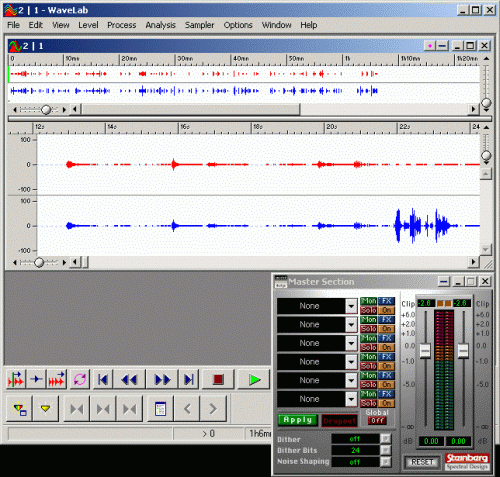Click the WaveLab application icon in title bar
The image size is (500, 477).
tap(11, 10)
